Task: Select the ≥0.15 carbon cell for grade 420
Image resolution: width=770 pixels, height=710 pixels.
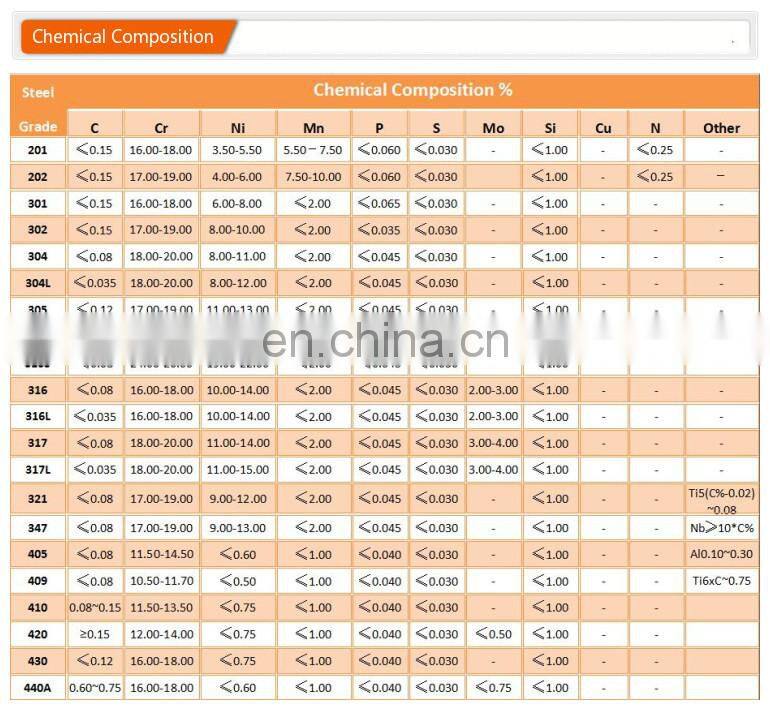Action: click(94, 634)
